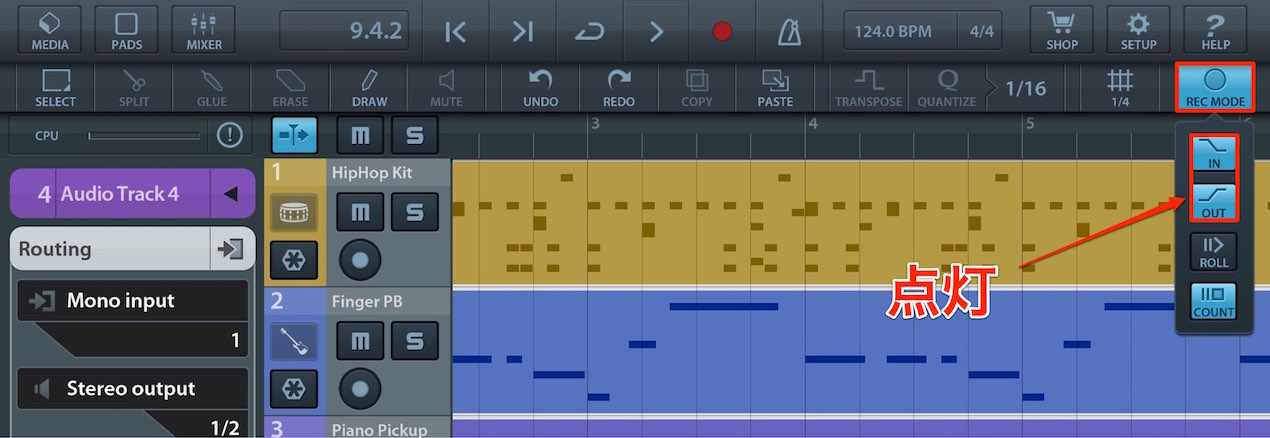Screen dimensions: 1270x438
Task: Toggle pre-ROLL record option
Action: coord(1214,251)
